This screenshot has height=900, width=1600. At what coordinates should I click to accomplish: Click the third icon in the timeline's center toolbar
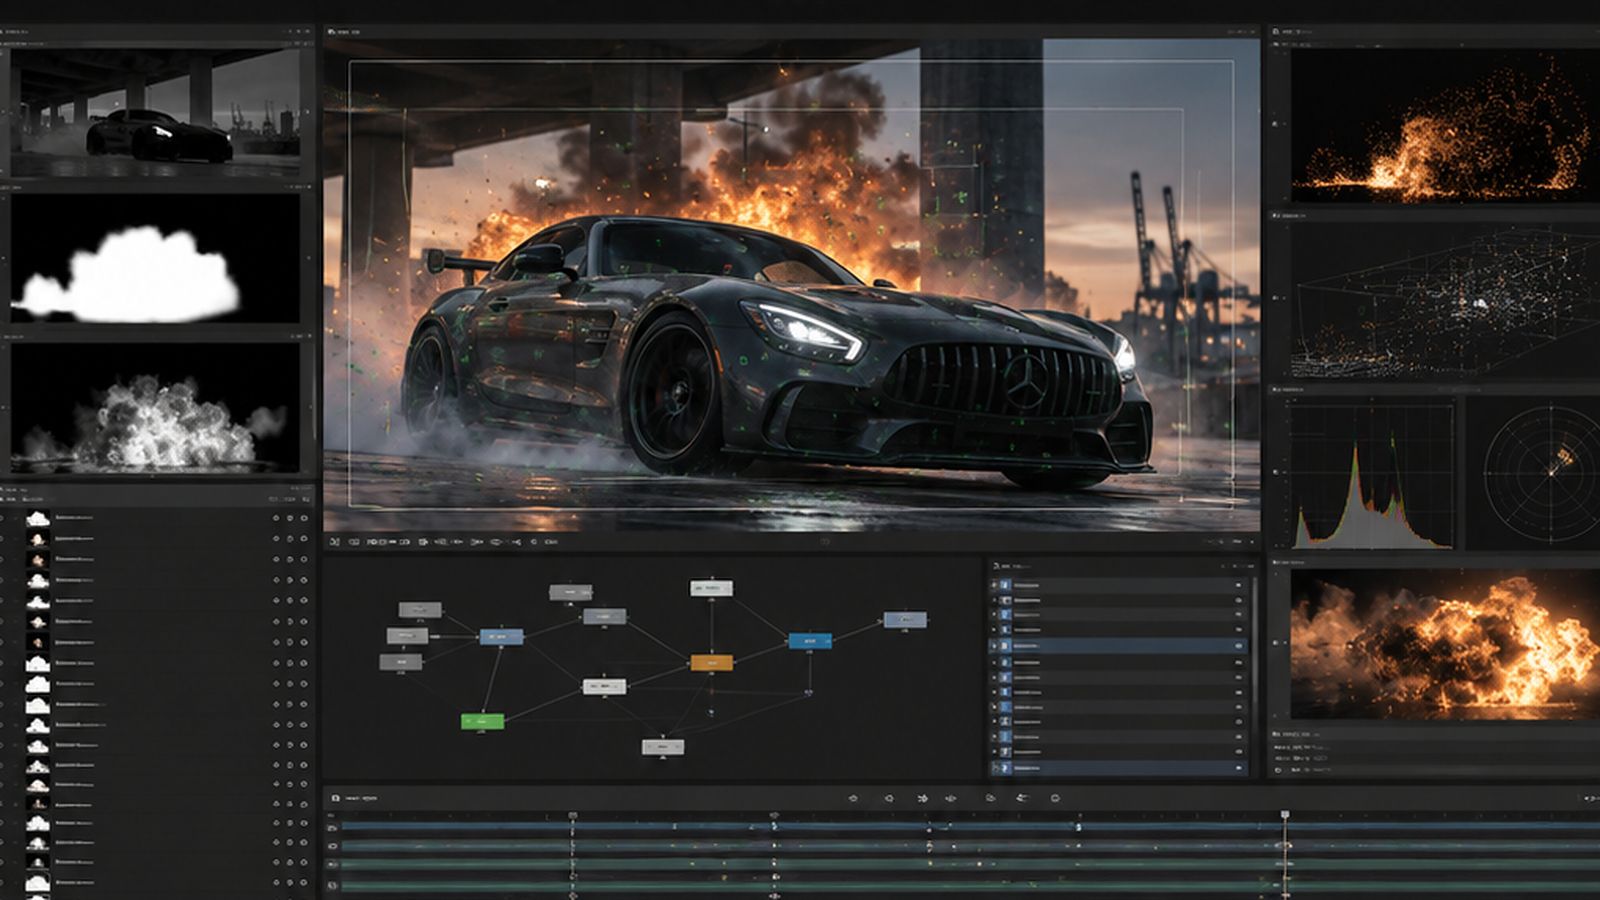click(921, 798)
